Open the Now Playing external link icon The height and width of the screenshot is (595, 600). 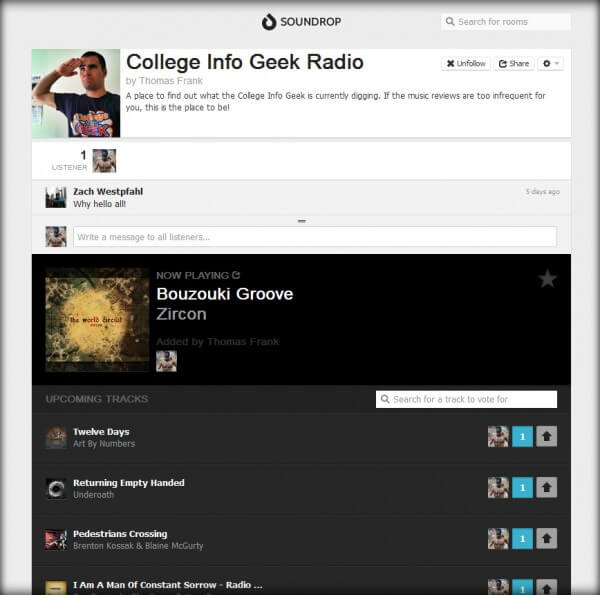(x=236, y=275)
